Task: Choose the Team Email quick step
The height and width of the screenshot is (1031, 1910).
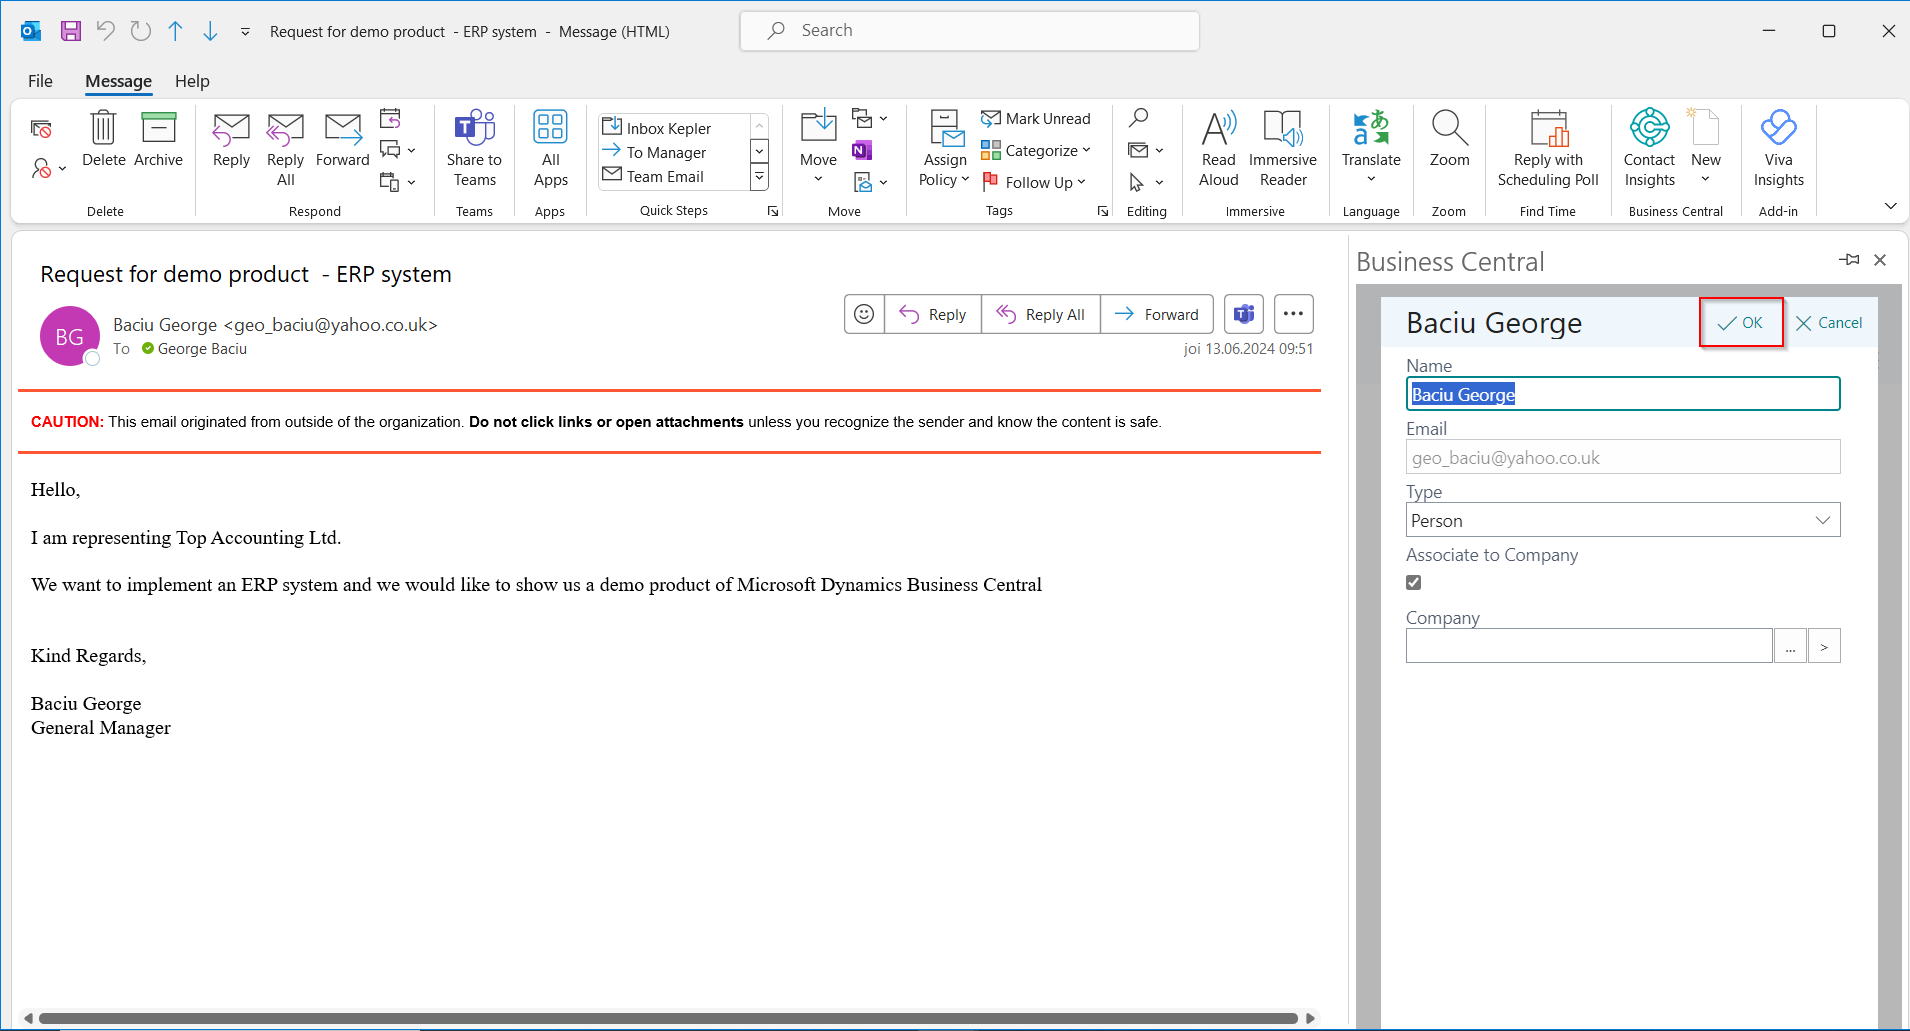Action: pyautogui.click(x=674, y=176)
